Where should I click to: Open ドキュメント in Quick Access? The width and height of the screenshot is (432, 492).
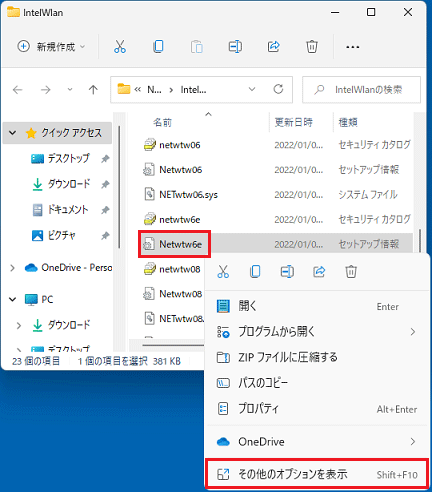(68, 210)
